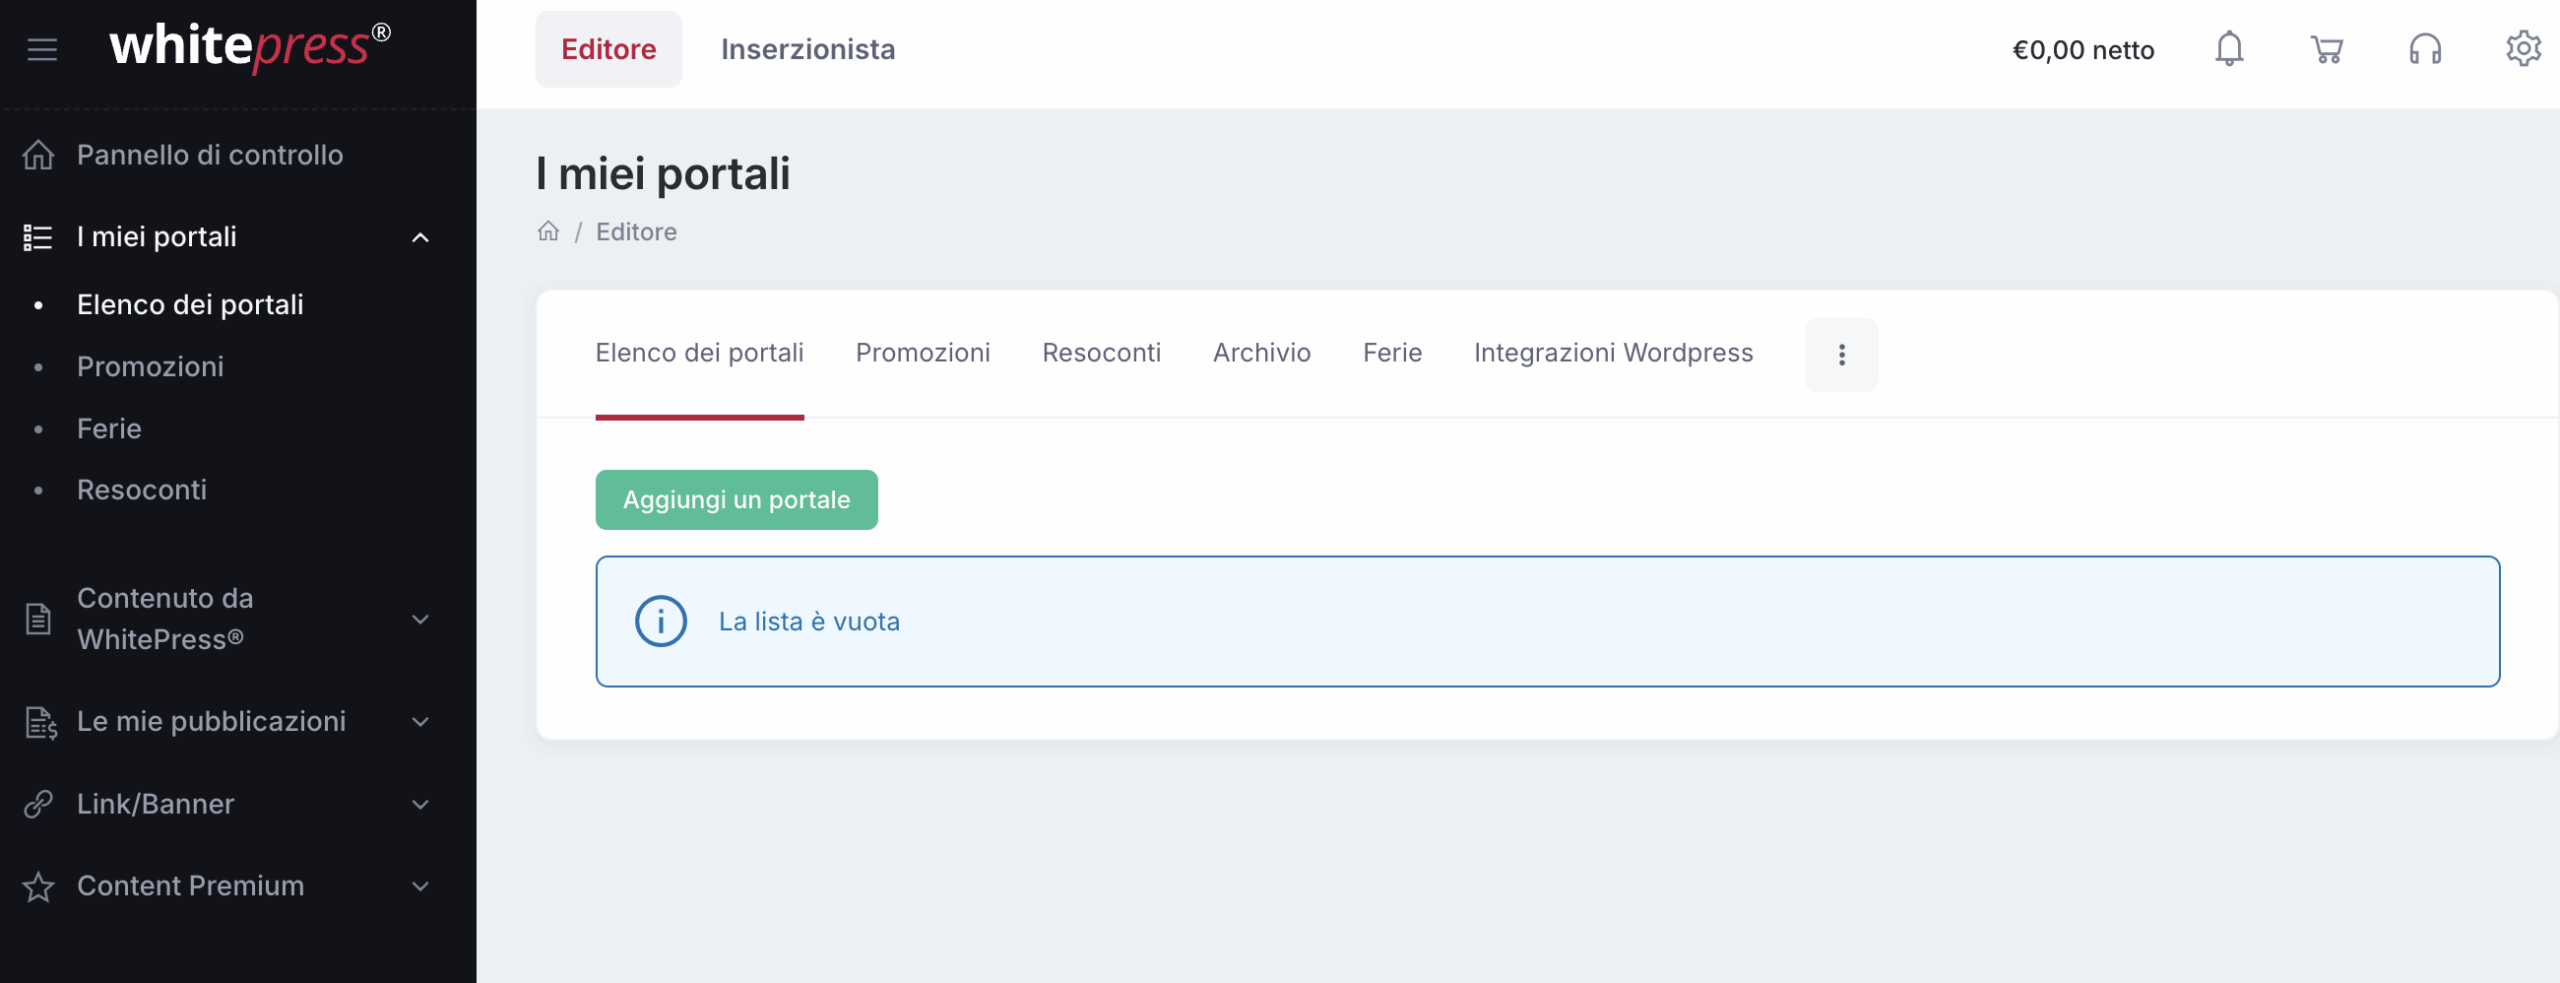The height and width of the screenshot is (983, 2560).
Task: Open Pannello di controllo in sidebar
Action: [210, 155]
